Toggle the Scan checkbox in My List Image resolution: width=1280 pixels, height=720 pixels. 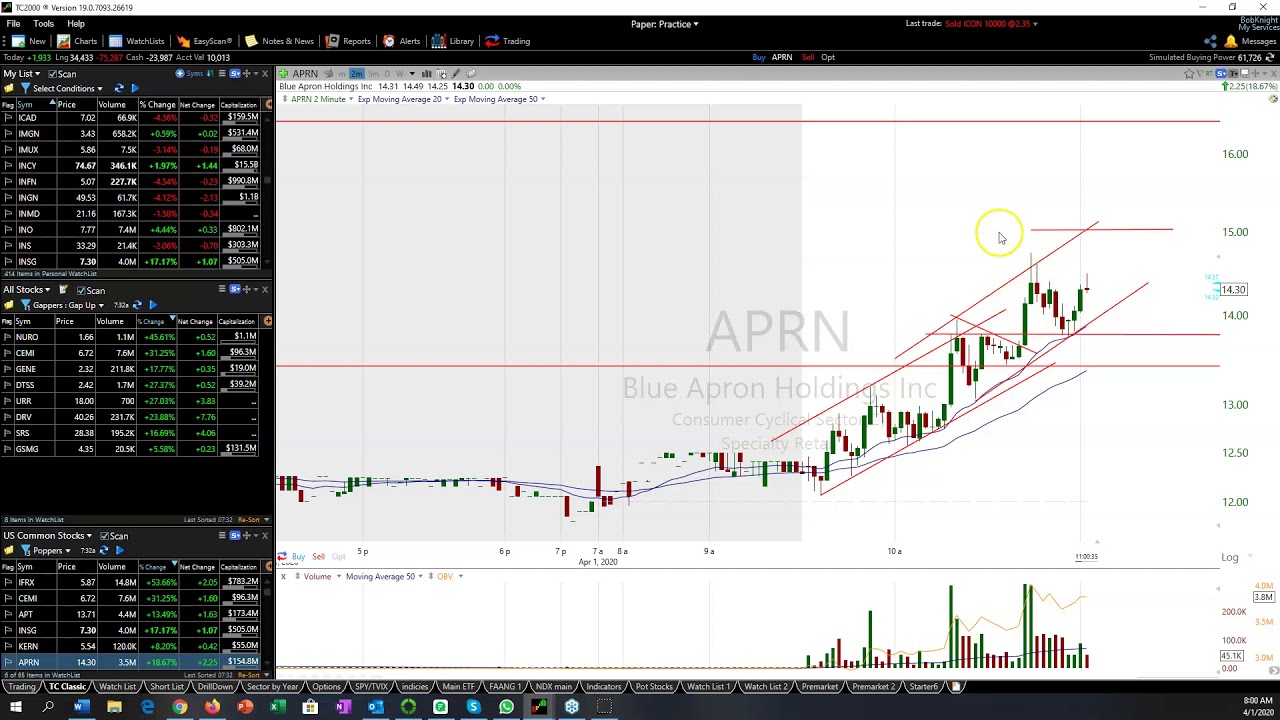52,74
